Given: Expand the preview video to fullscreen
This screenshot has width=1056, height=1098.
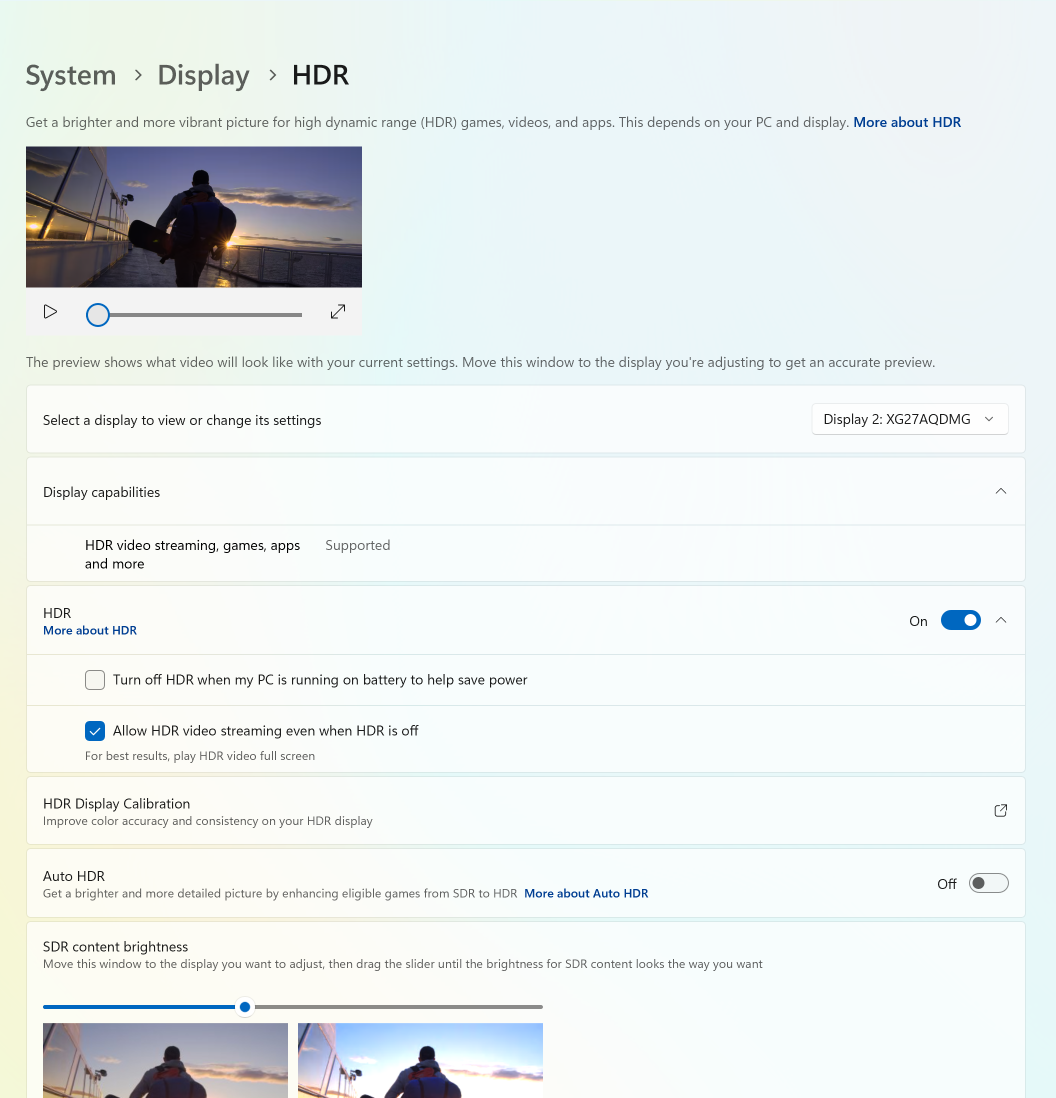Looking at the screenshot, I should [338, 311].
